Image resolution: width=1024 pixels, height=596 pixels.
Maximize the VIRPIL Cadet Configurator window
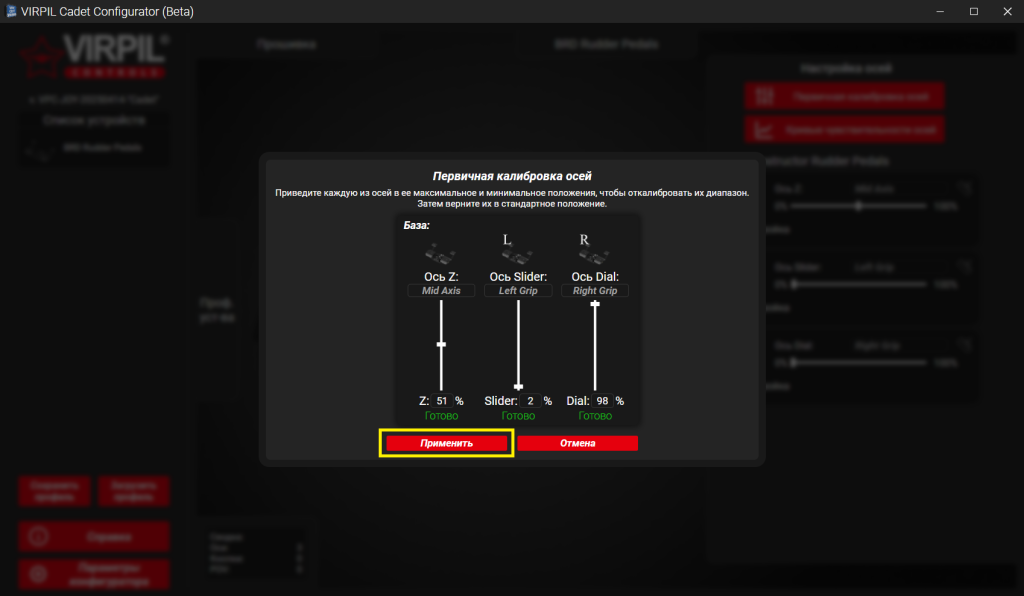(974, 11)
